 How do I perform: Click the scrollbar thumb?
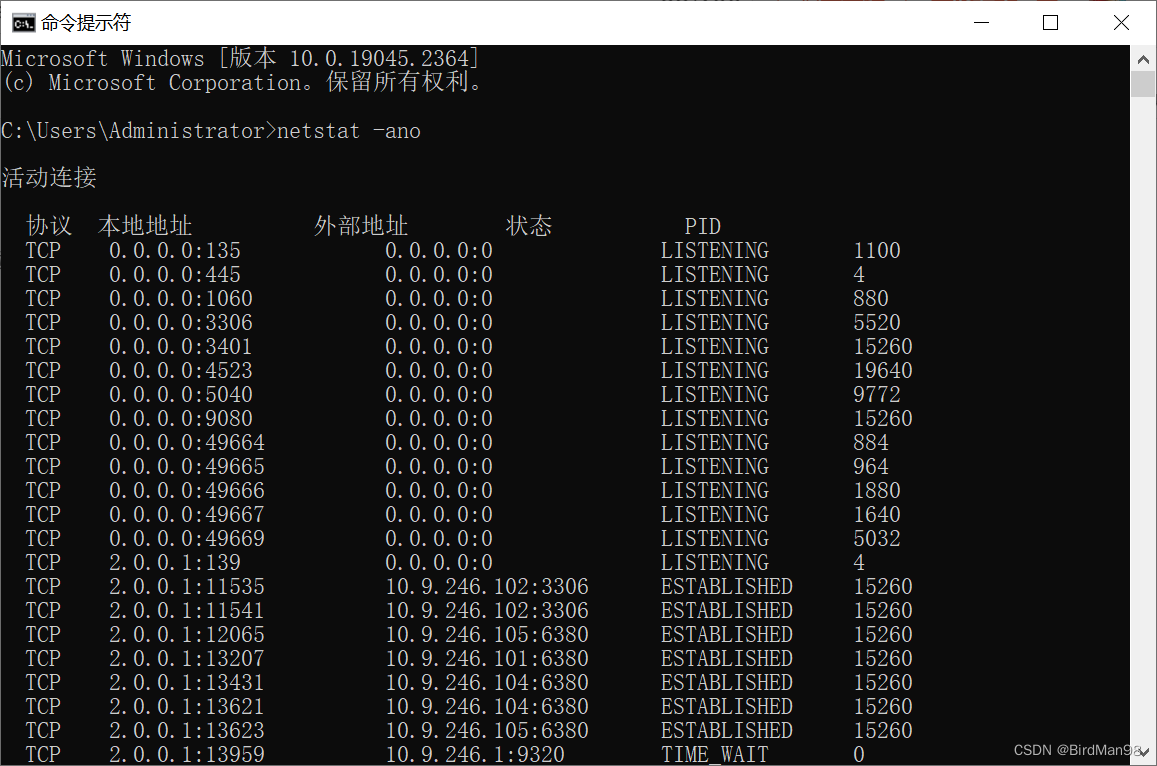click(1143, 85)
